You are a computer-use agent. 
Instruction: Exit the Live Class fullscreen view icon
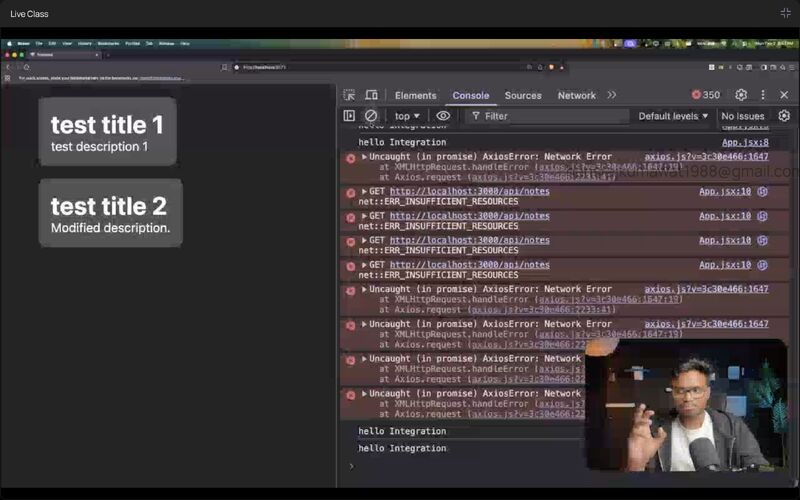tap(785, 13)
